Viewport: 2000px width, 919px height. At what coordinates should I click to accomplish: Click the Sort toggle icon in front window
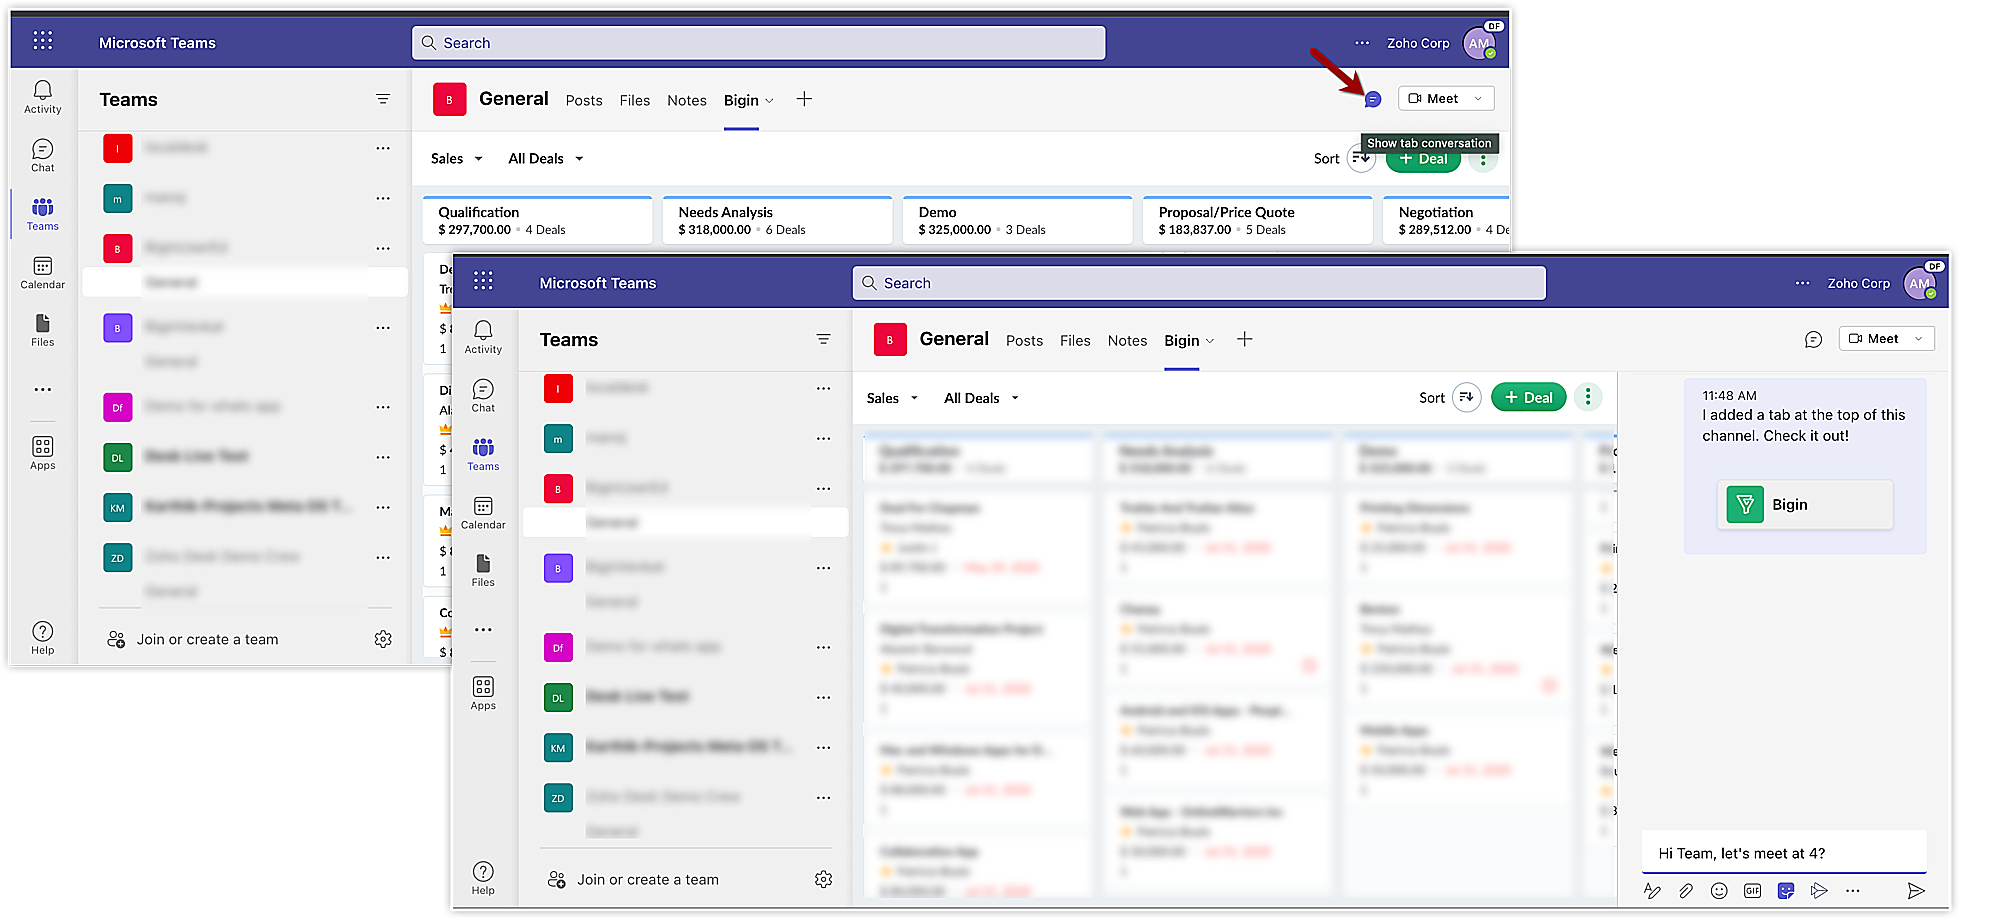1466,397
